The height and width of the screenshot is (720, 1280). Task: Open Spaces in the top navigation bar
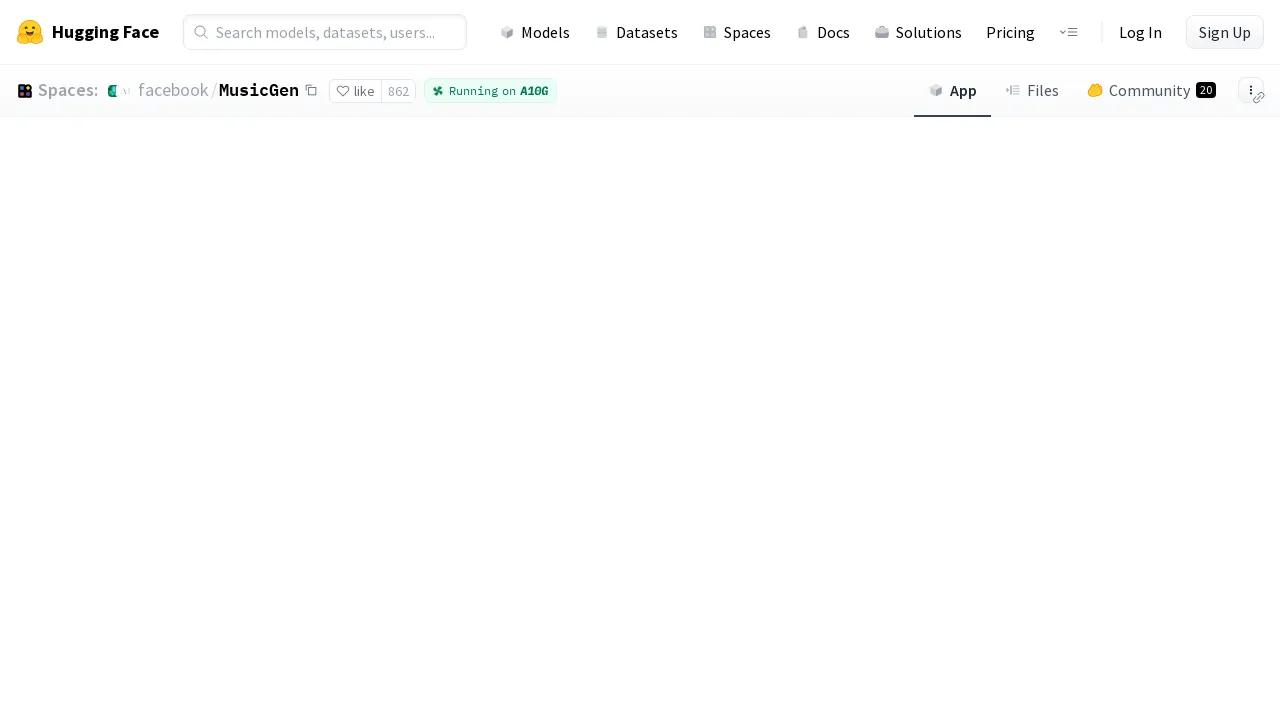[737, 32]
